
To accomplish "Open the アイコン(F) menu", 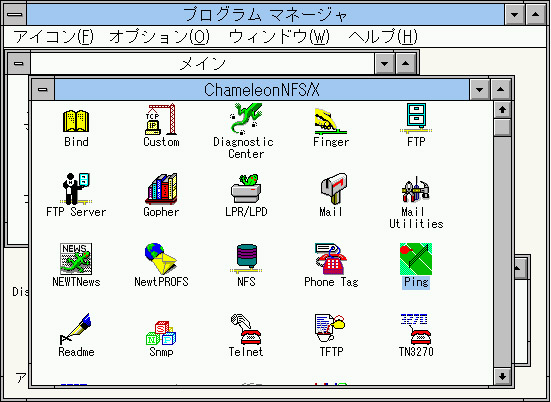I will point(53,37).
